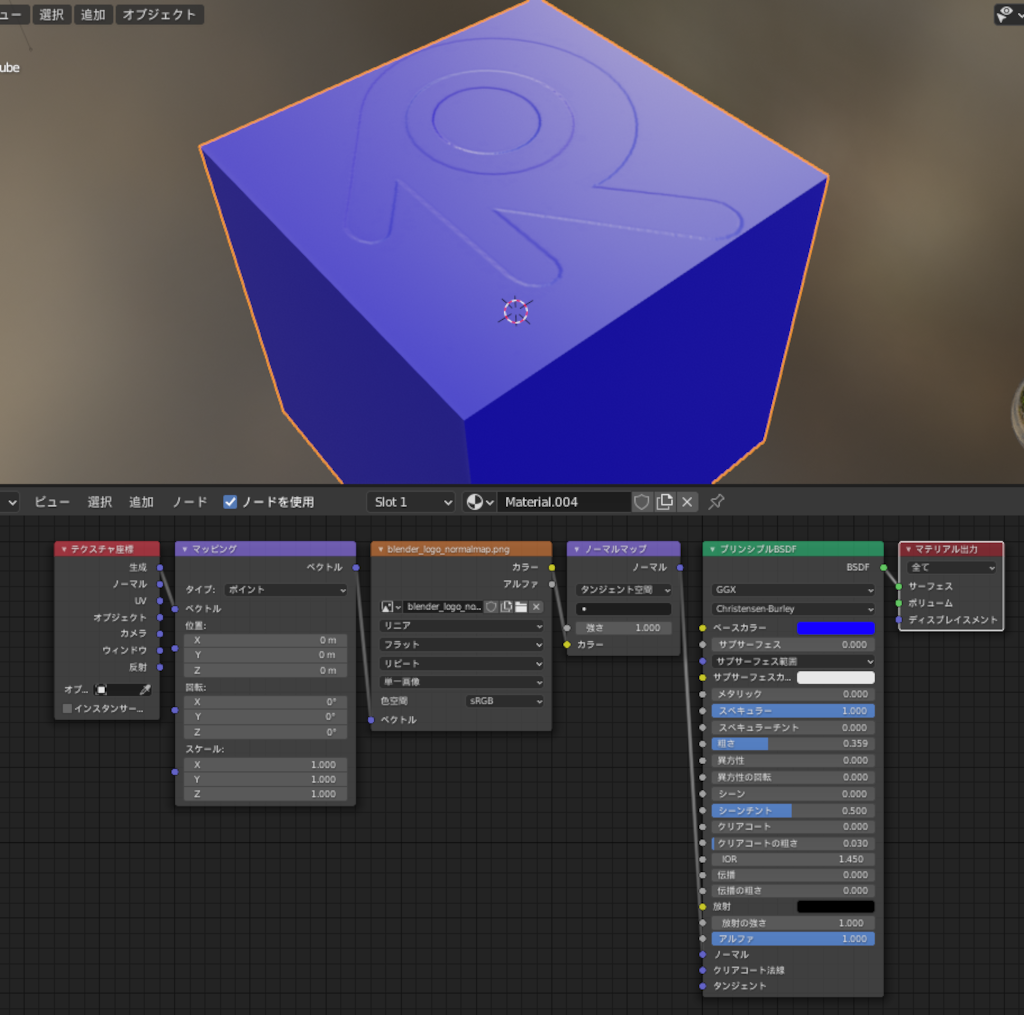This screenshot has width=1024, height=1015.
Task: Collapse the プリンシプルBSDF node
Action: 712,549
